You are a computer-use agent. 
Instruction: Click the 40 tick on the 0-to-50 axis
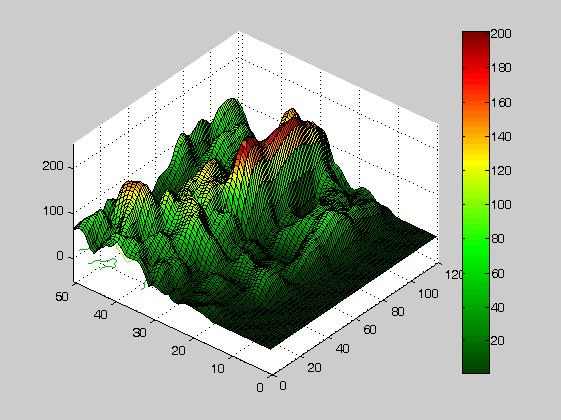(101, 315)
